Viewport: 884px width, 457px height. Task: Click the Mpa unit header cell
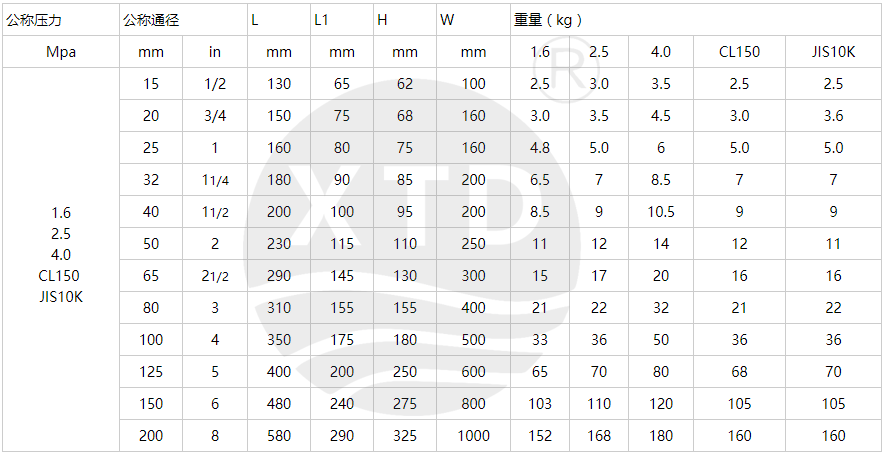[x=61, y=52]
